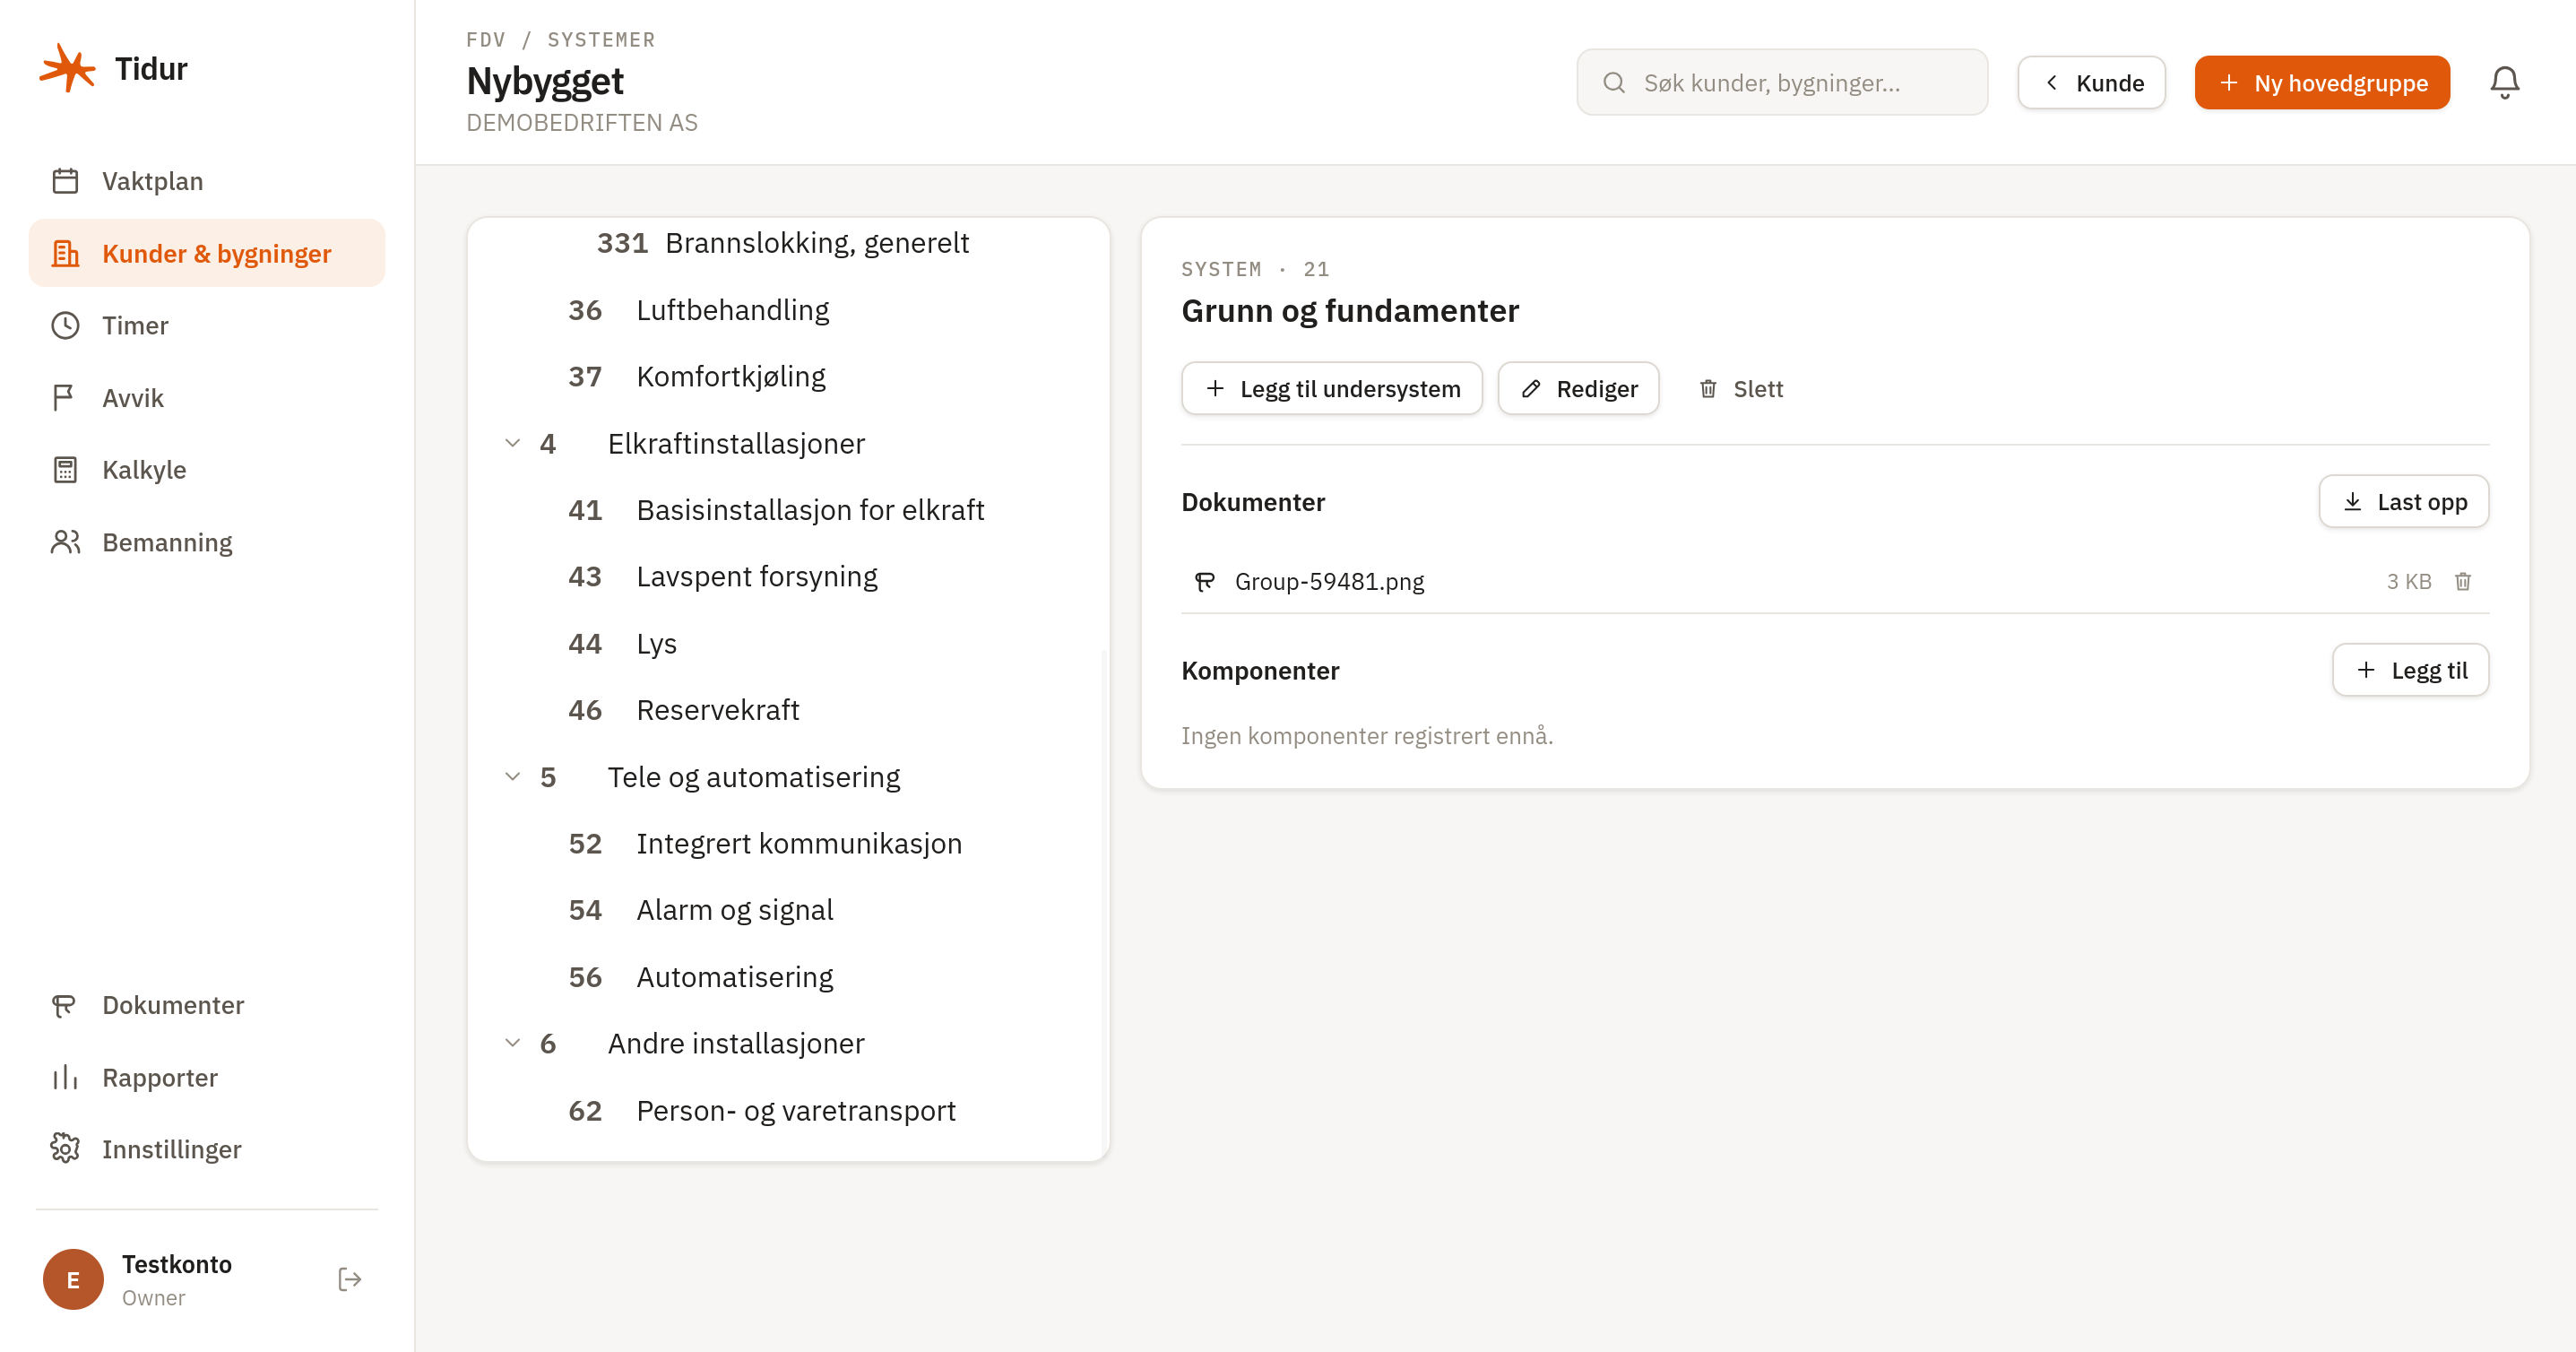Collapse the 5 Tele og automatisering group
This screenshot has width=2576, height=1352.
512,777
